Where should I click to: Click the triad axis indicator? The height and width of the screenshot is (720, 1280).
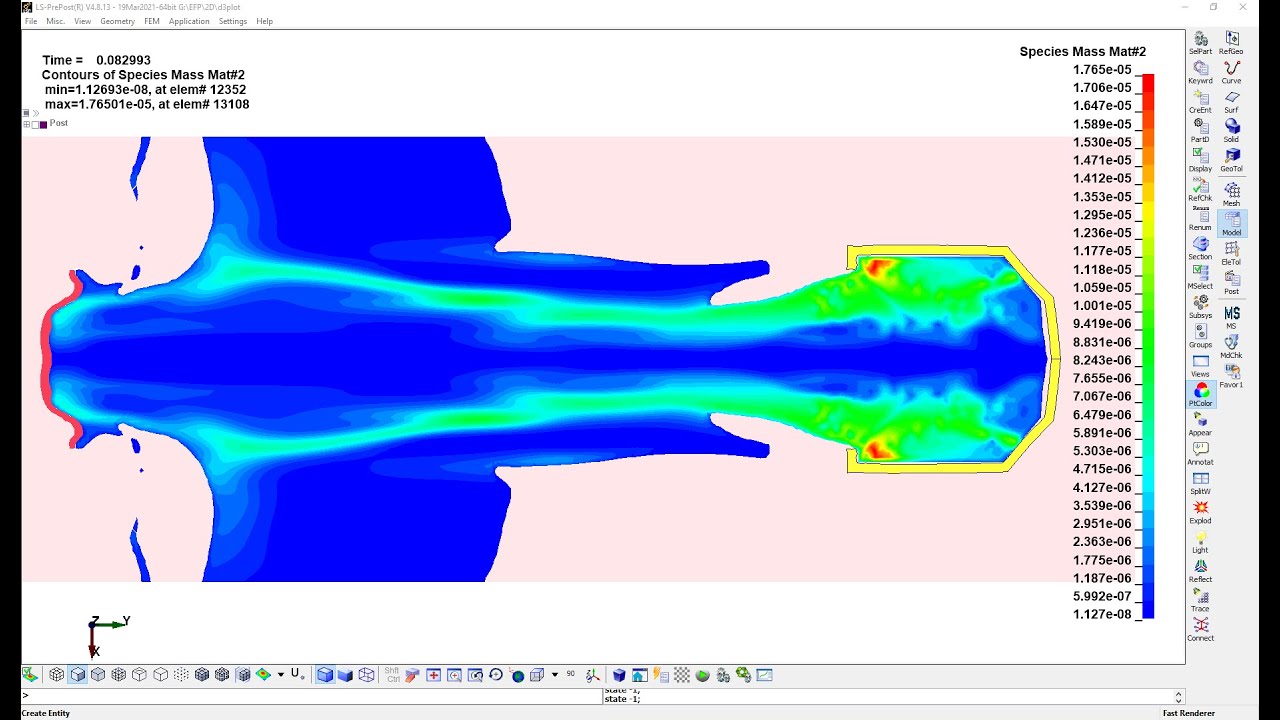pos(108,635)
